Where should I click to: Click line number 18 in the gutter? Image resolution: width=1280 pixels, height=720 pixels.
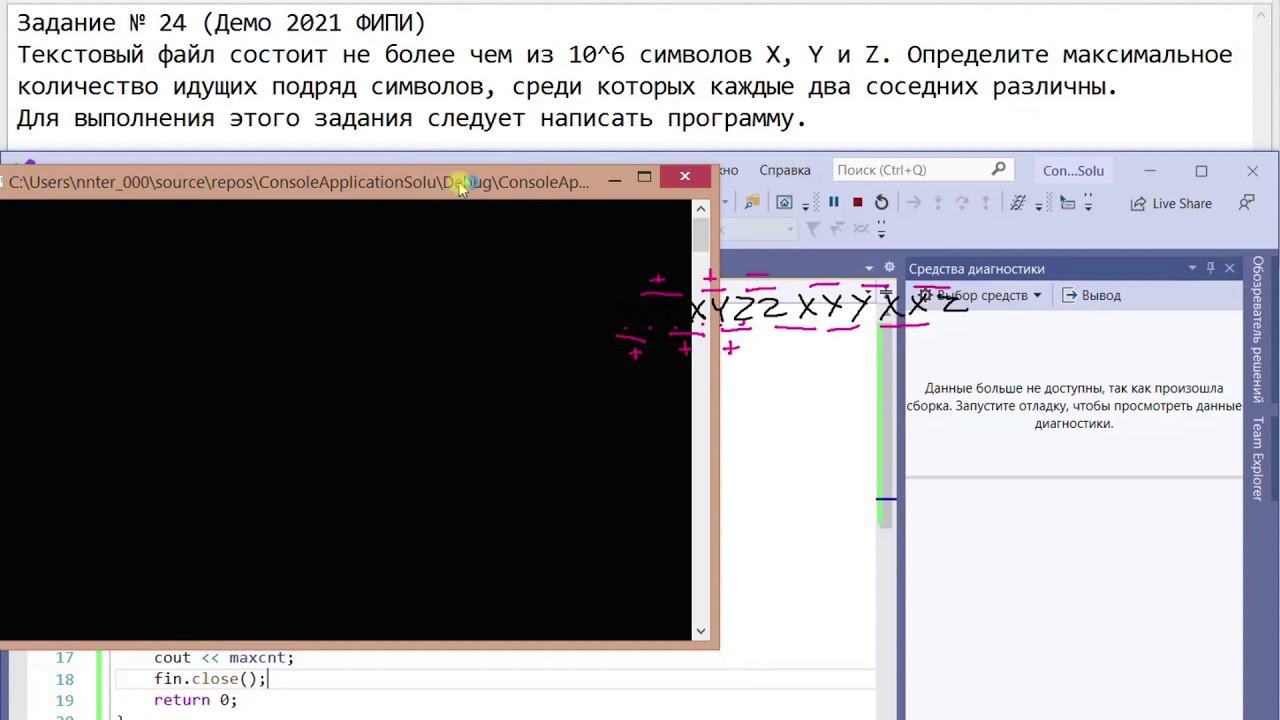pyautogui.click(x=65, y=678)
